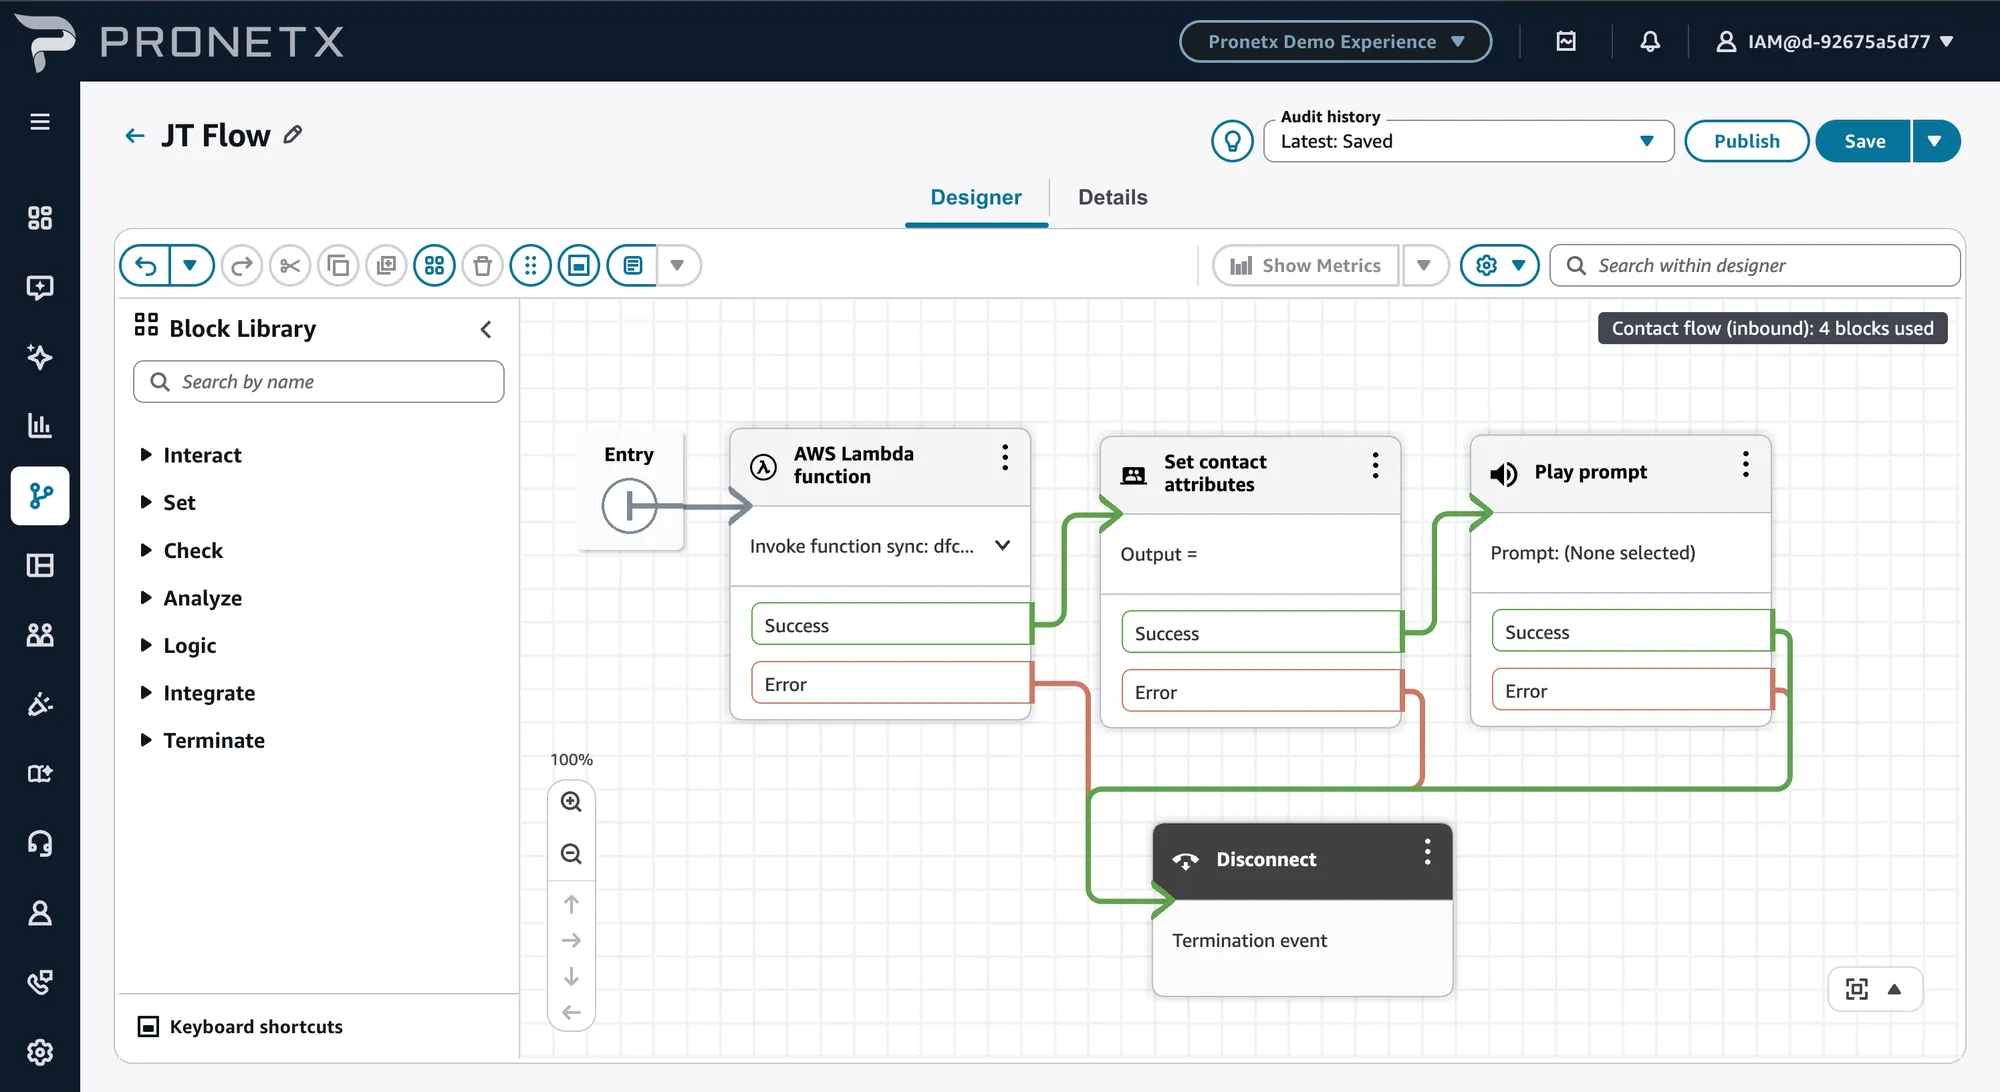Click the notes icon in toolbar
Image resolution: width=2000 pixels, height=1092 pixels.
coord(632,266)
